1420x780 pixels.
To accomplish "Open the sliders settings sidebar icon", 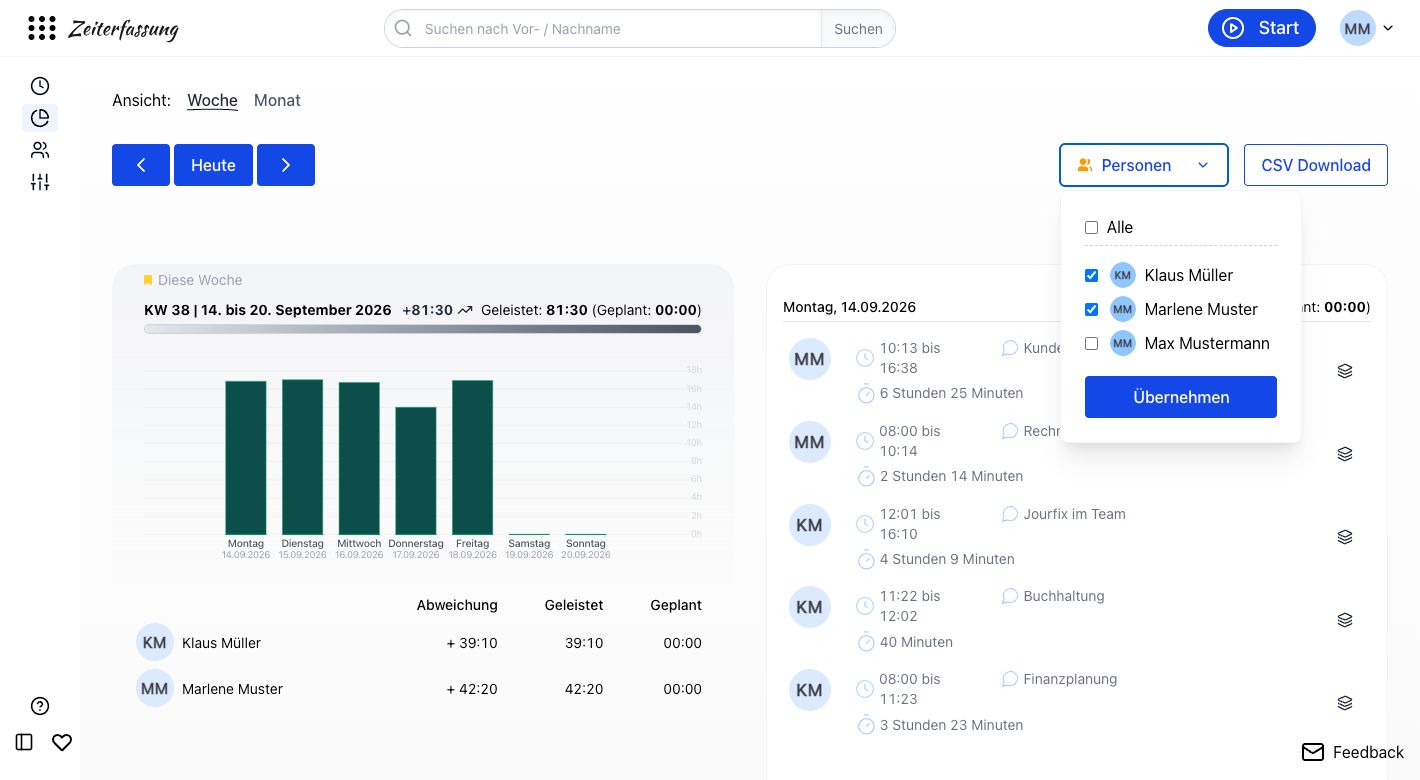I will coord(40,182).
